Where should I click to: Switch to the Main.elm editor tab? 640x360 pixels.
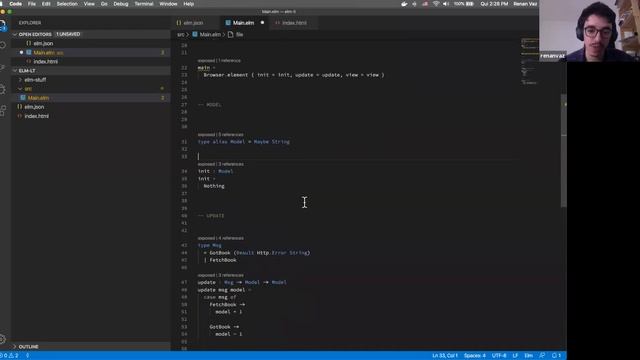pos(243,23)
